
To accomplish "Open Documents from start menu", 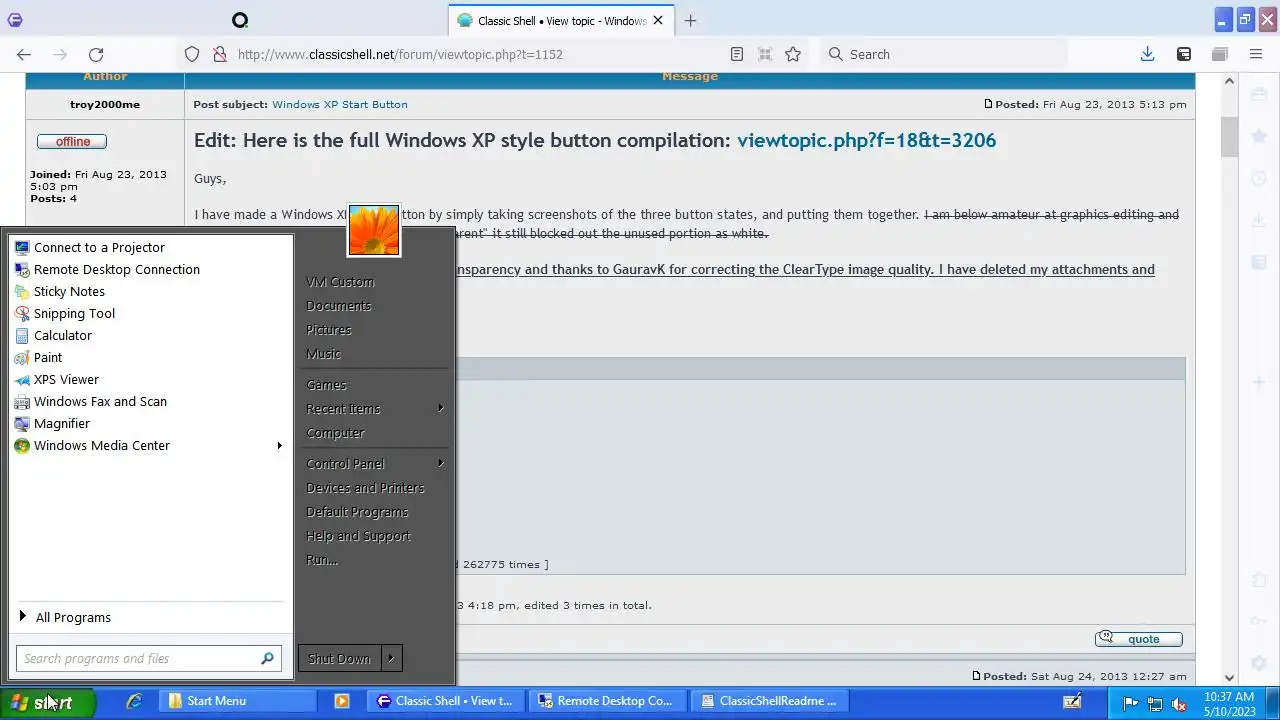I will [375, 306].
